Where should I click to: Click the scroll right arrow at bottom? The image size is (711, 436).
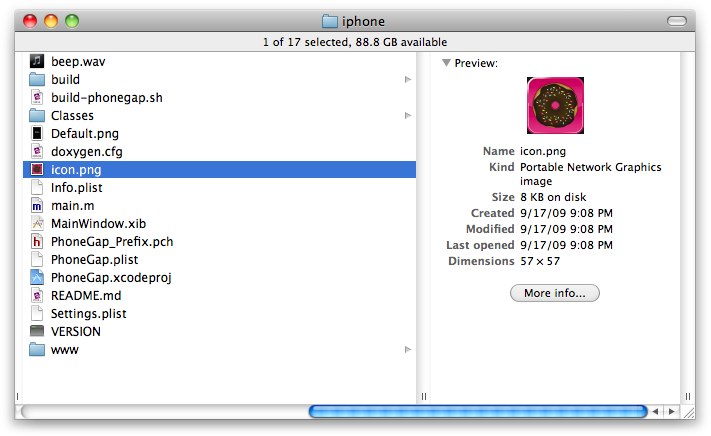point(670,411)
